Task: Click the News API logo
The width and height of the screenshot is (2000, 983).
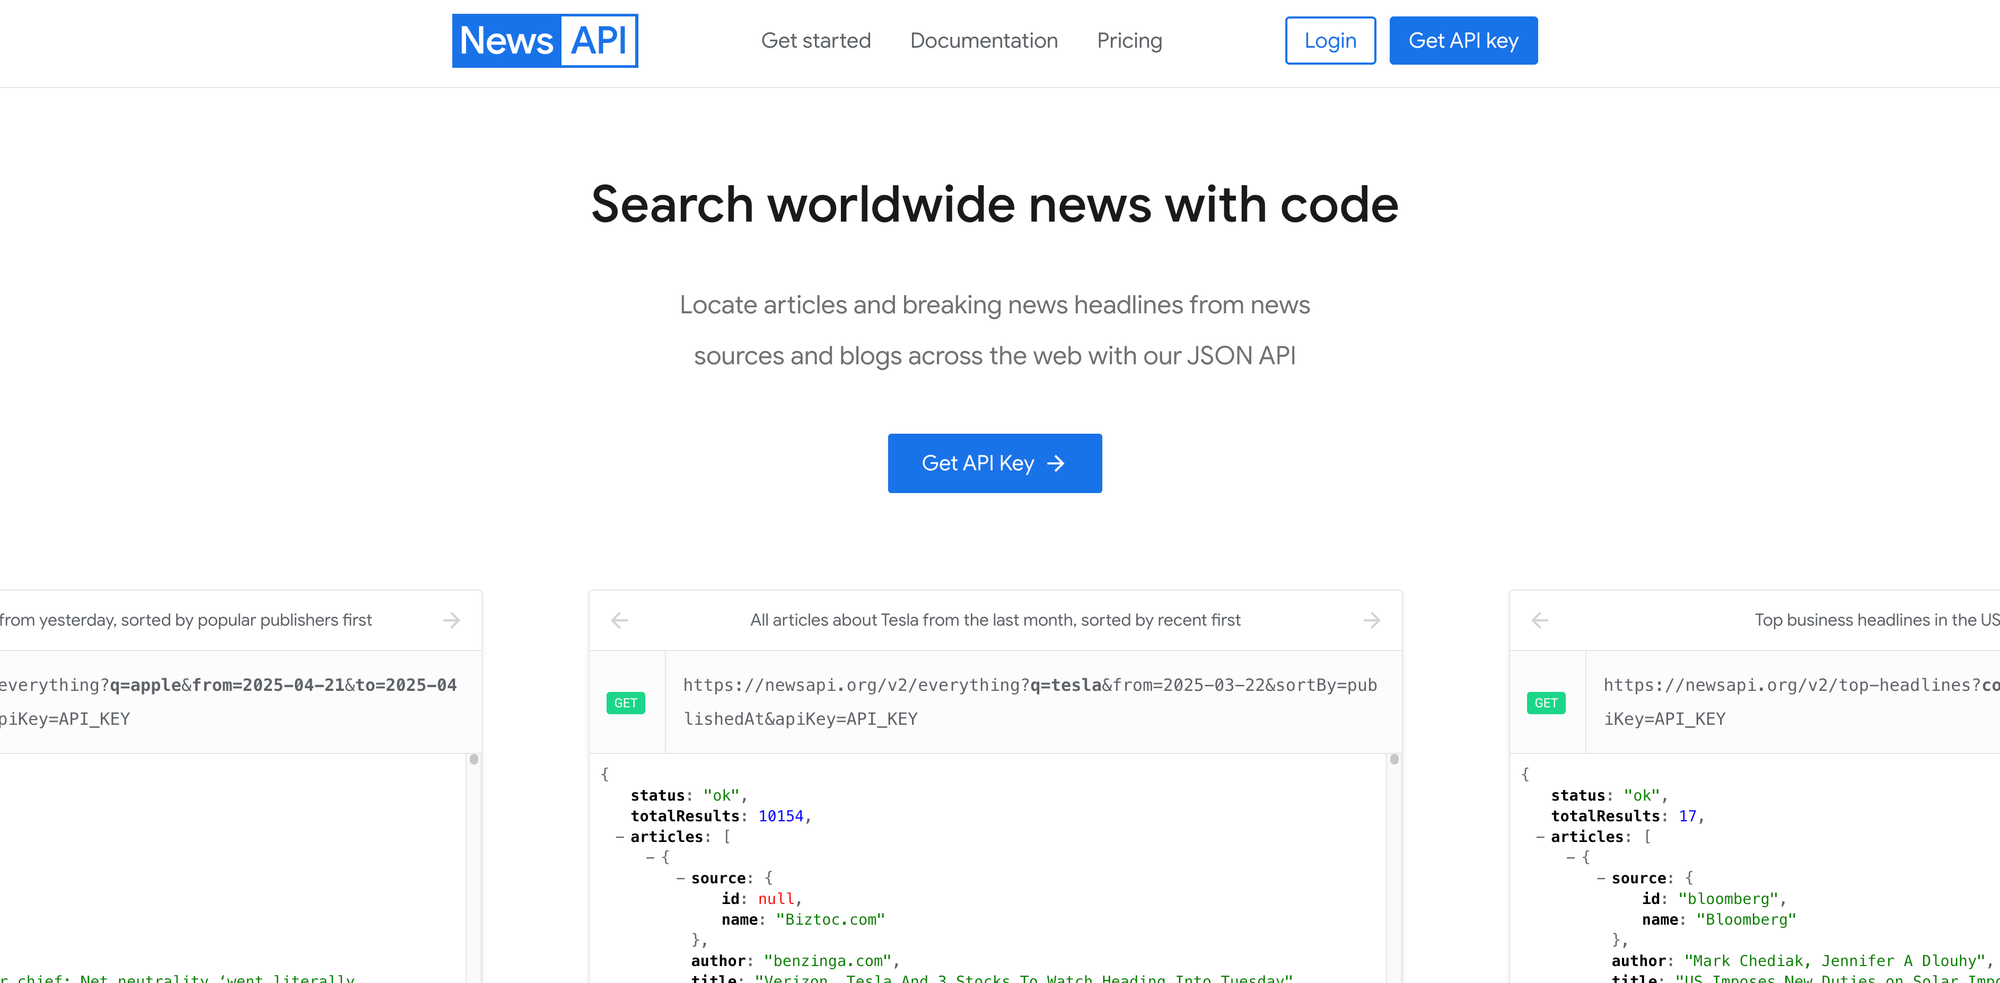Action: point(545,40)
